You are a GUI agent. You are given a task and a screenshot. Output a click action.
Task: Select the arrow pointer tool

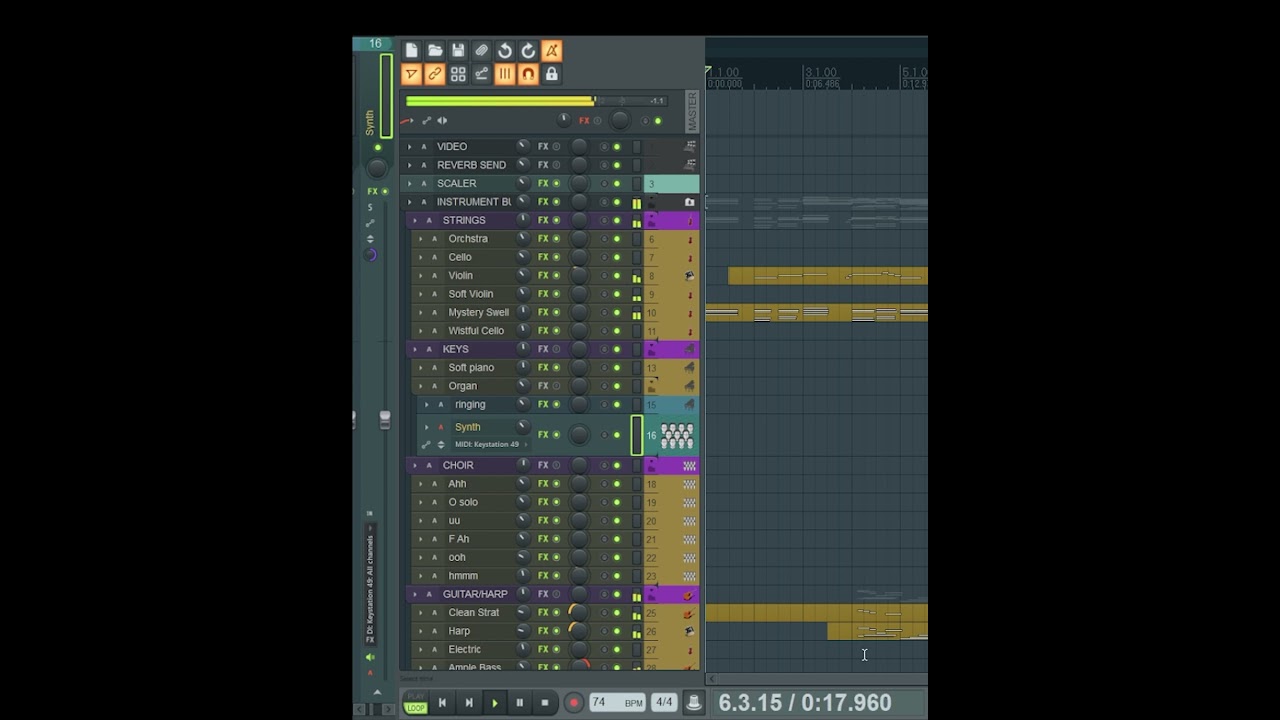click(411, 74)
